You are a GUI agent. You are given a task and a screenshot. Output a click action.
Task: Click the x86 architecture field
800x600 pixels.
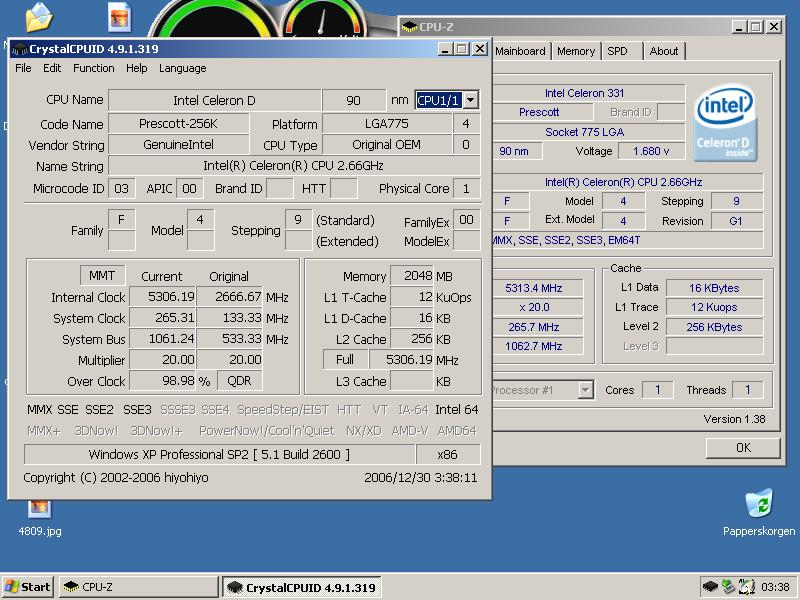[x=448, y=455]
